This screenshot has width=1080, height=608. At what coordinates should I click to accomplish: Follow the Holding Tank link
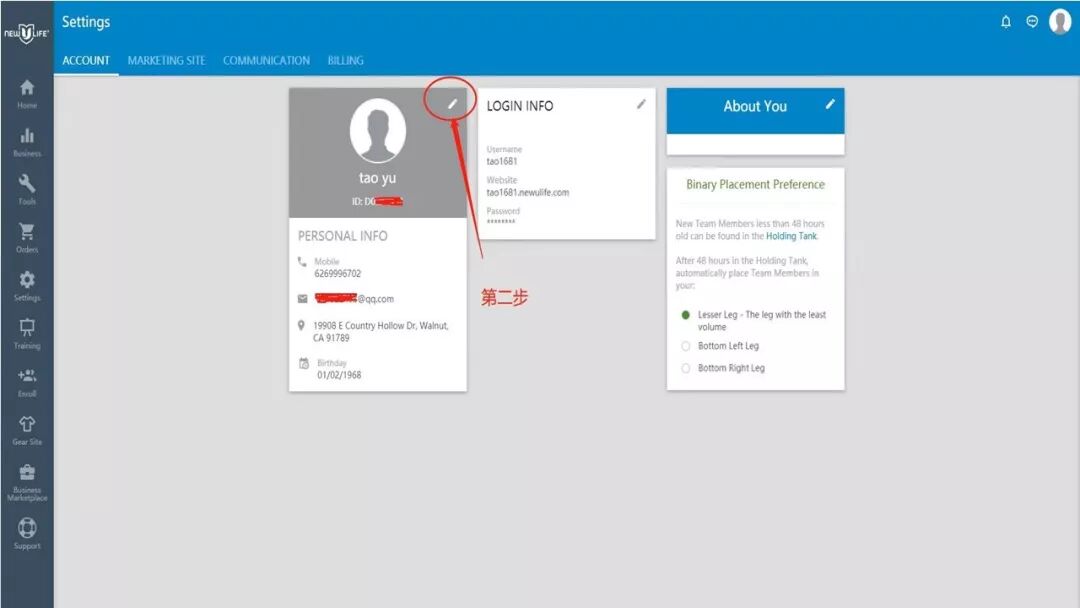click(791, 236)
